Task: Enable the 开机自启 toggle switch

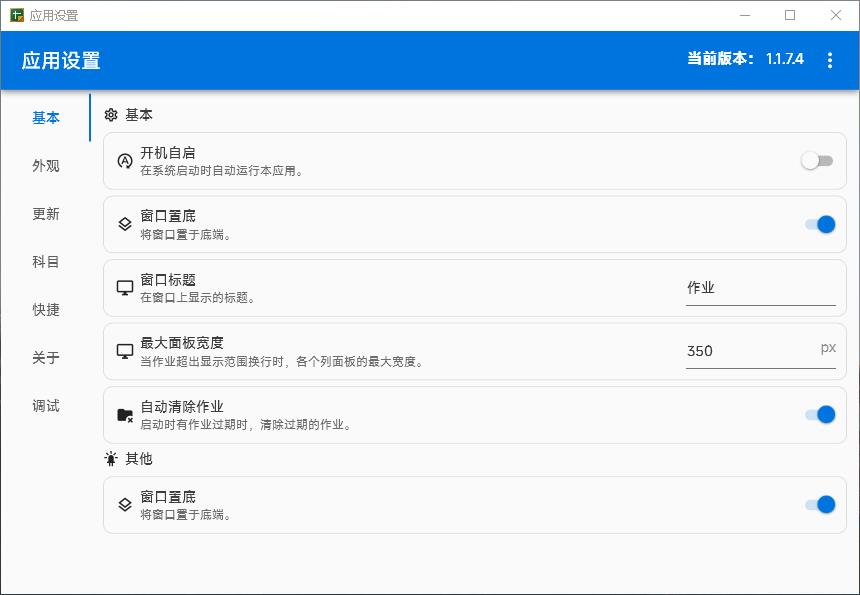Action: coord(817,161)
